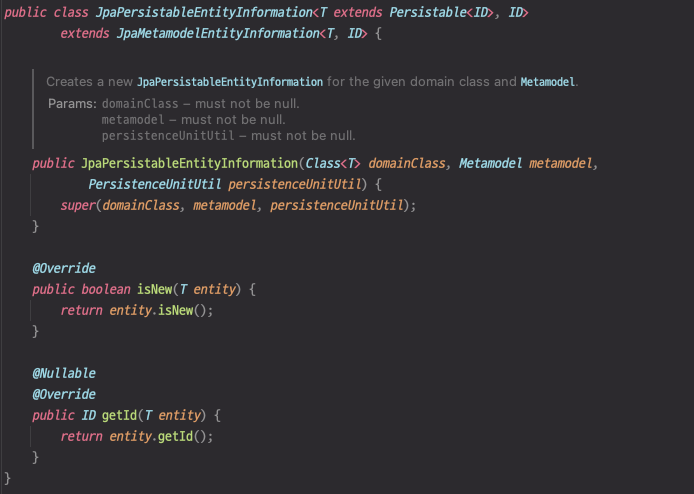The image size is (694, 494).
Task: Click the isNew method name in its declaration
Action: (154, 289)
